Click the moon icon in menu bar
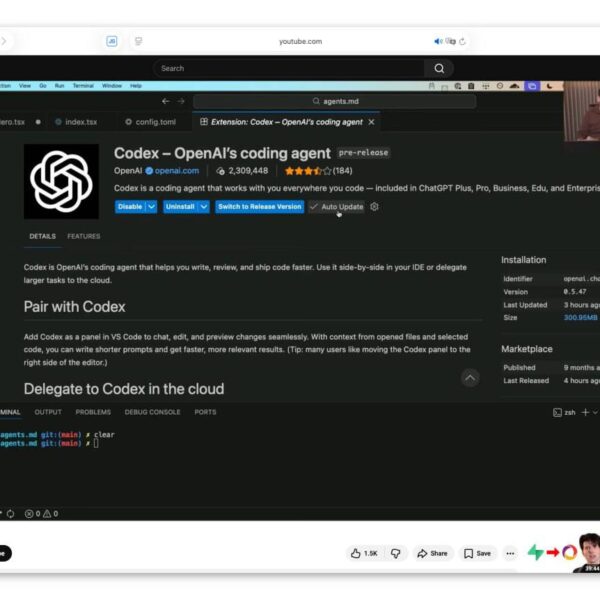 [550, 86]
